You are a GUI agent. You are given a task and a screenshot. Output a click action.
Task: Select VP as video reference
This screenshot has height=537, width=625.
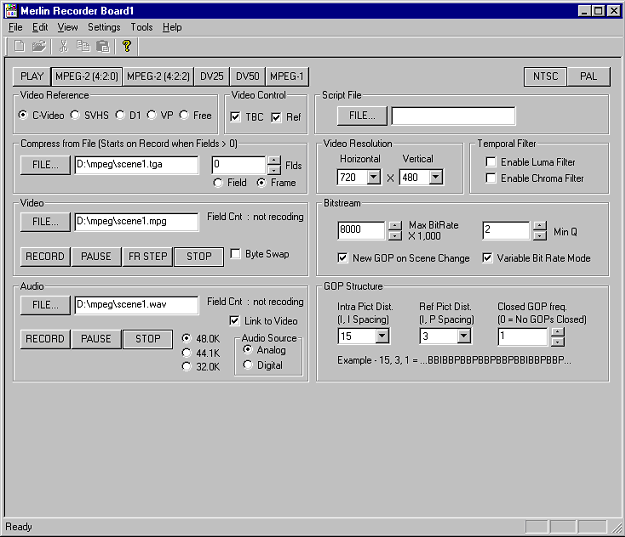(160, 115)
